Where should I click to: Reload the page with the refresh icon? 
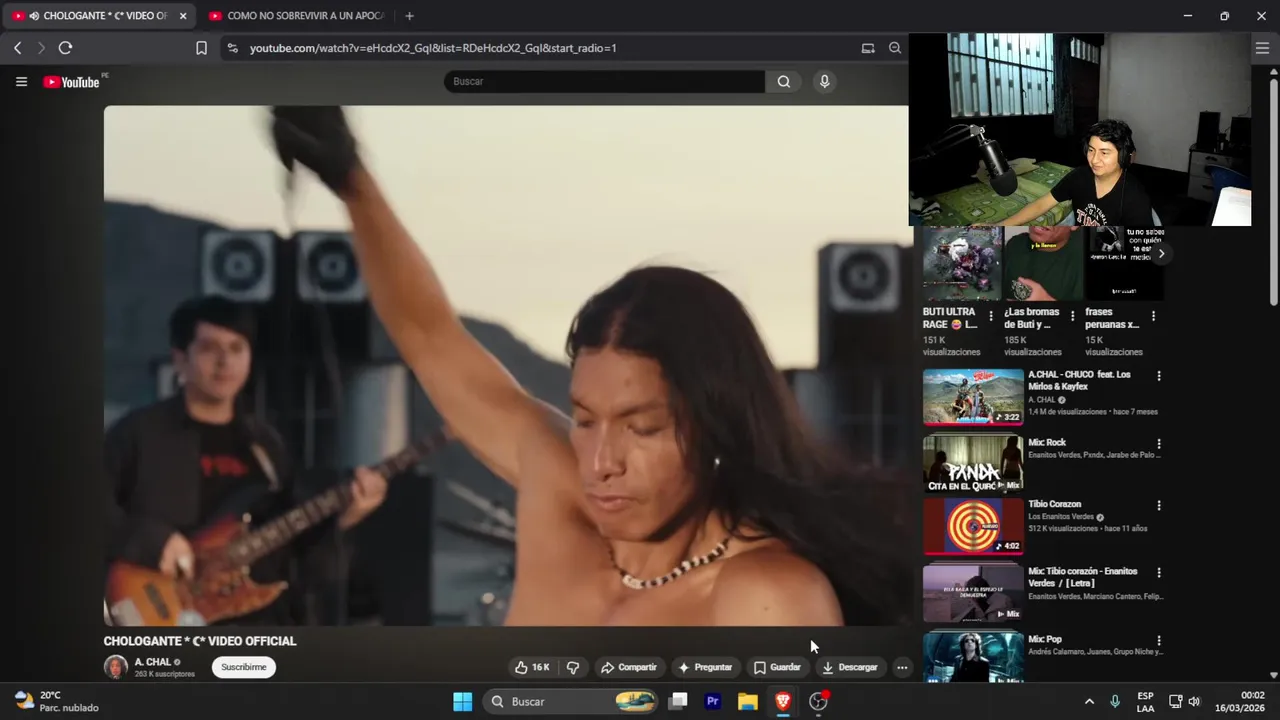coord(65,48)
